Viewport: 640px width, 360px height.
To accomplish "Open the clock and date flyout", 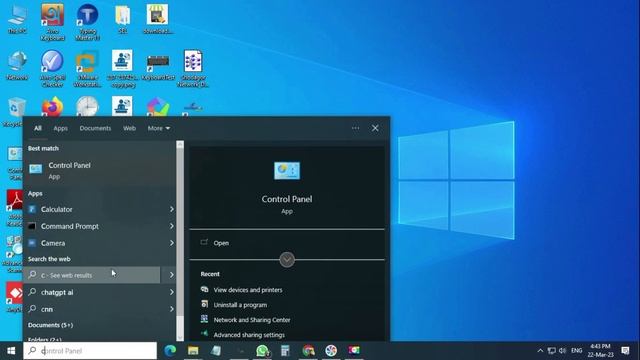I will click(x=600, y=351).
